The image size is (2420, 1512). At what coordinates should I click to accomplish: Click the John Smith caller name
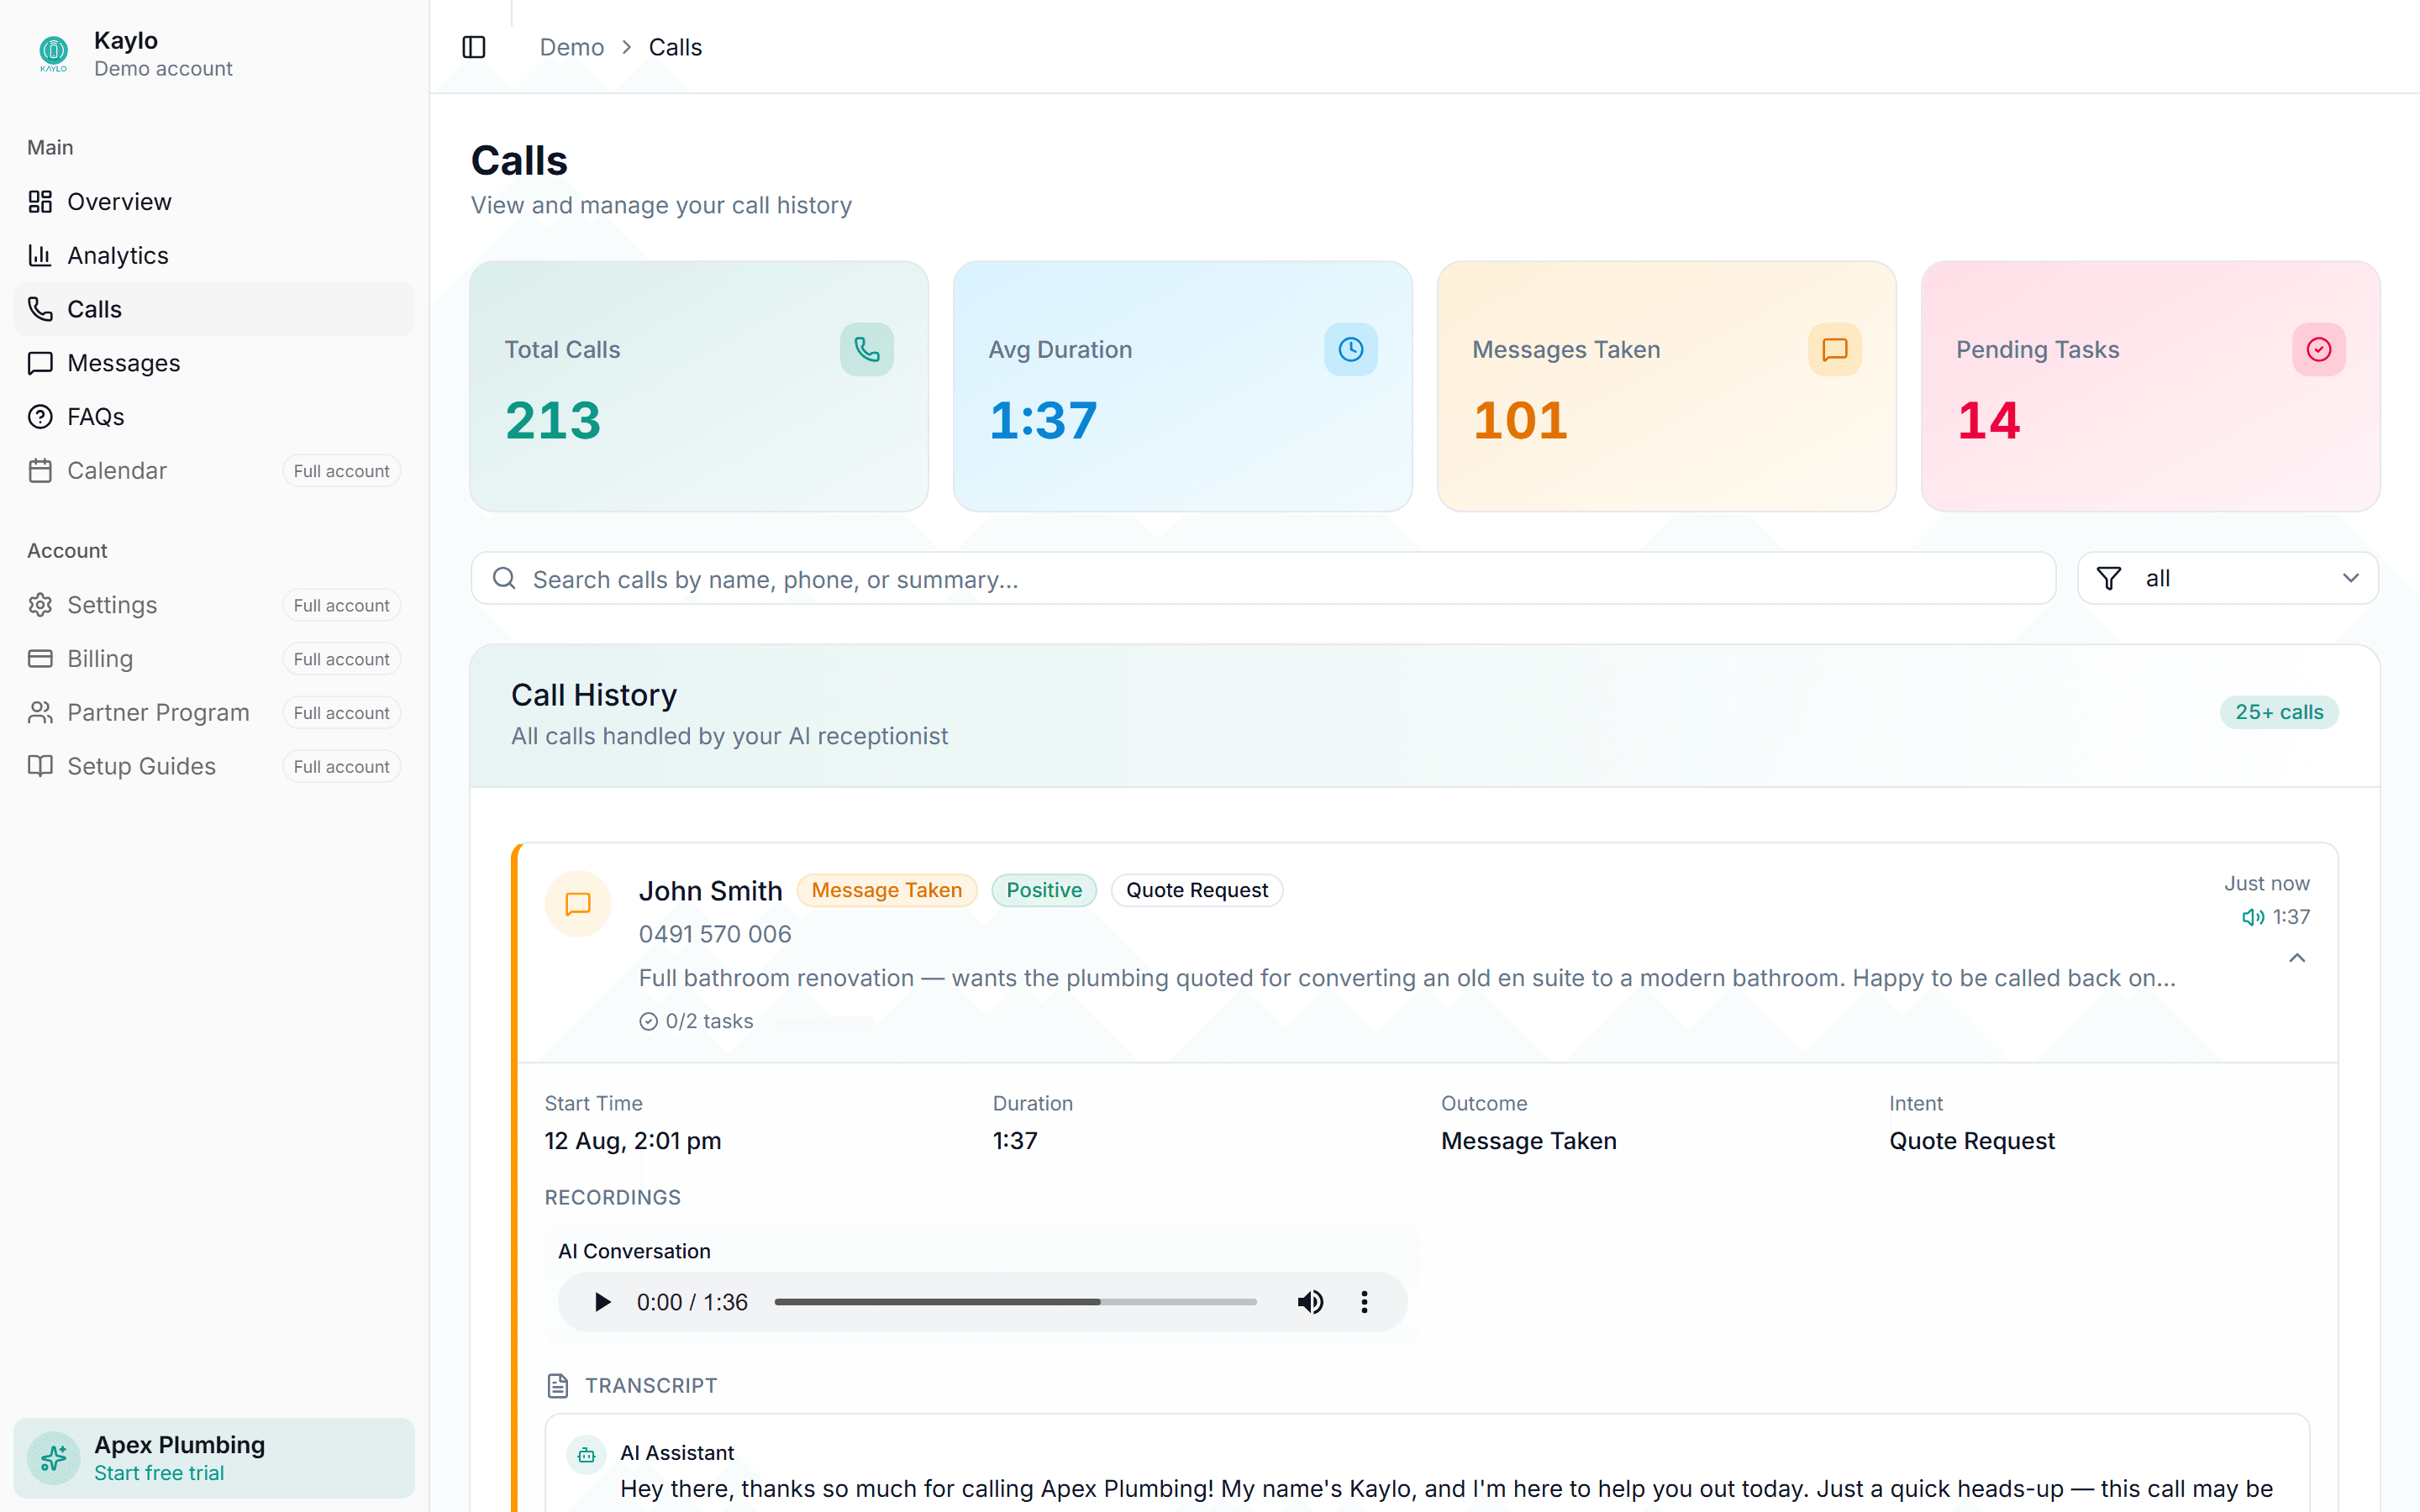point(710,890)
